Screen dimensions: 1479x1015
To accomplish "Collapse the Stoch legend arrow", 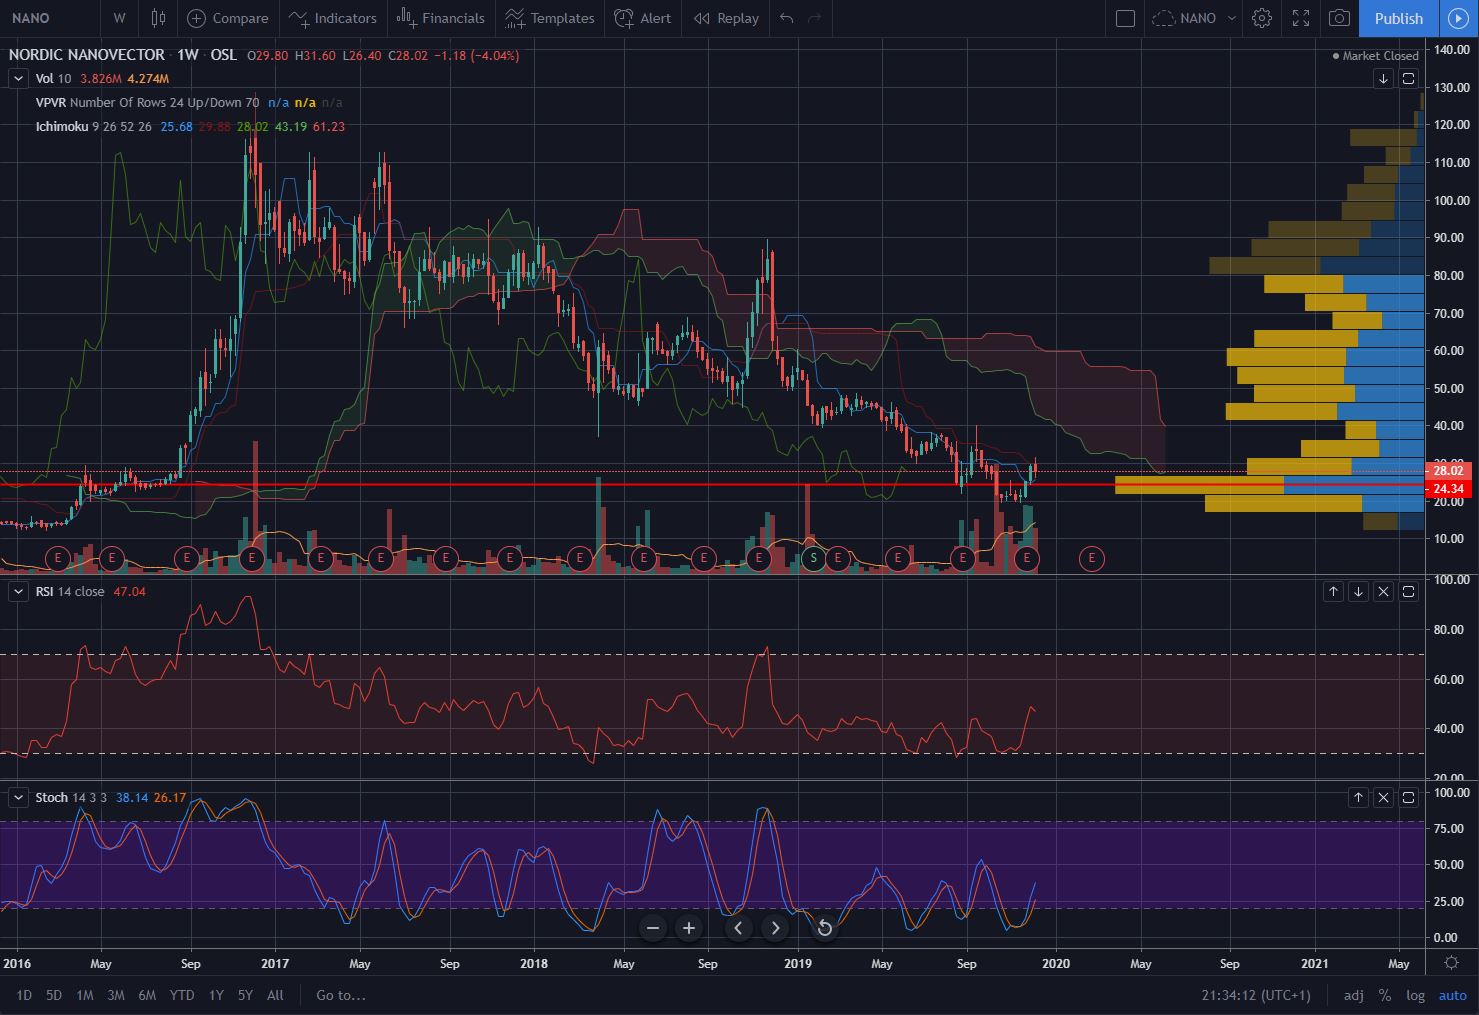I will click(18, 797).
